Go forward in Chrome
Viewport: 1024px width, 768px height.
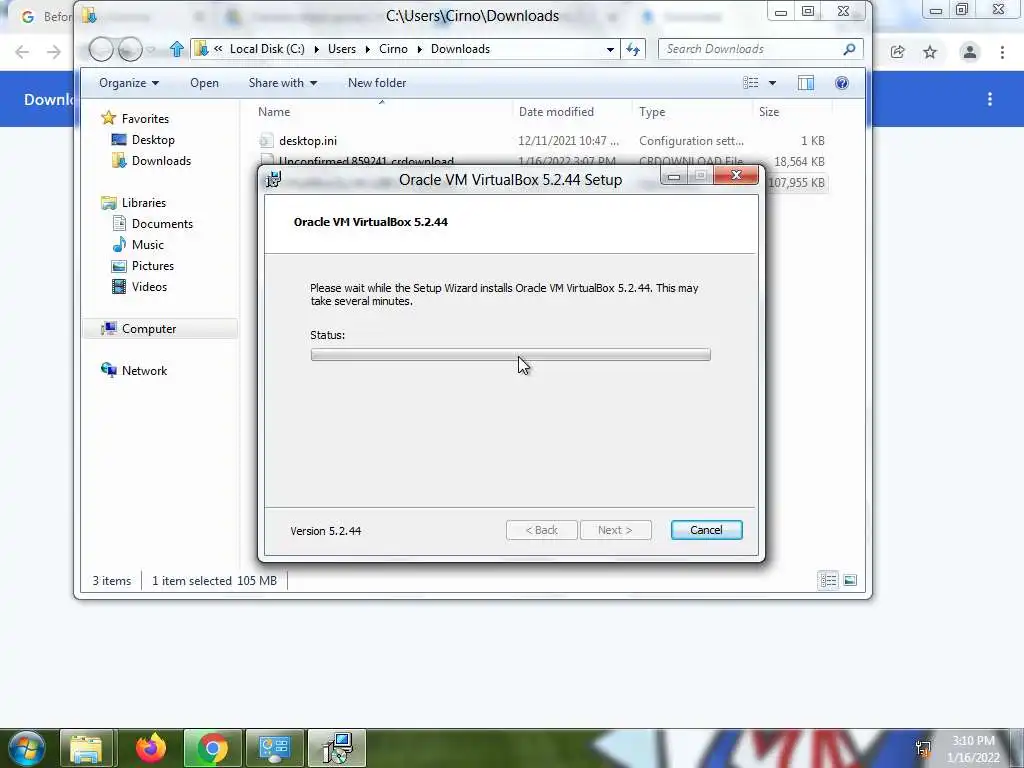pos(54,52)
